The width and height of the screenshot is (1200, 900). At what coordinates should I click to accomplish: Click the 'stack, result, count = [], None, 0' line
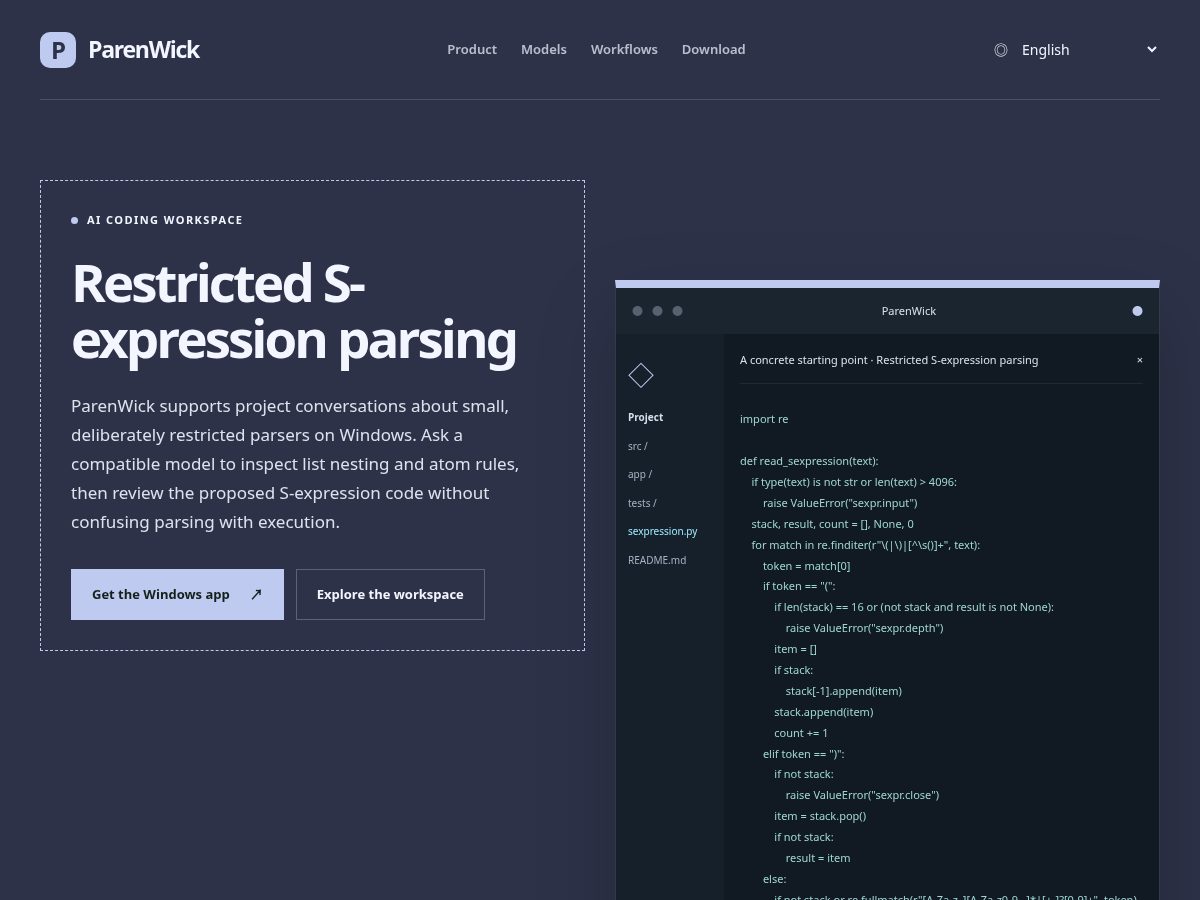[832, 524]
